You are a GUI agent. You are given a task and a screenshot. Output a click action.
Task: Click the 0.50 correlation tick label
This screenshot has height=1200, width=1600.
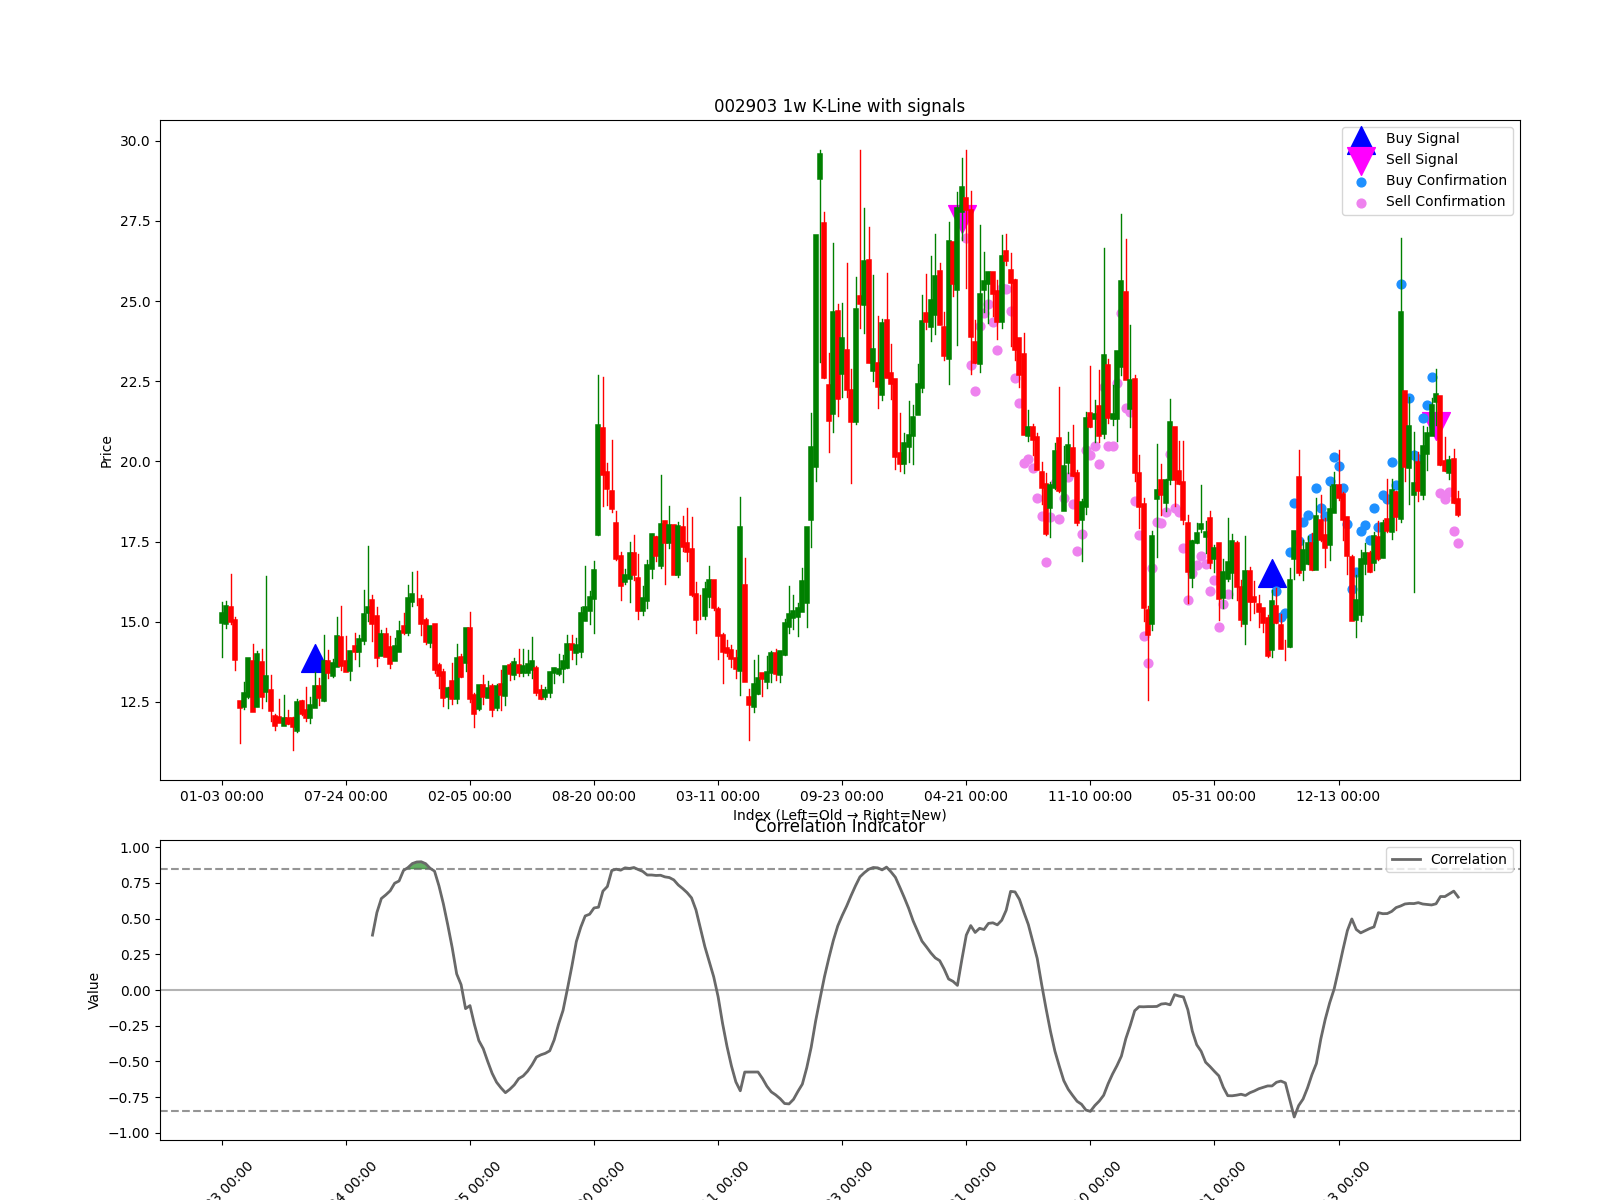point(134,919)
